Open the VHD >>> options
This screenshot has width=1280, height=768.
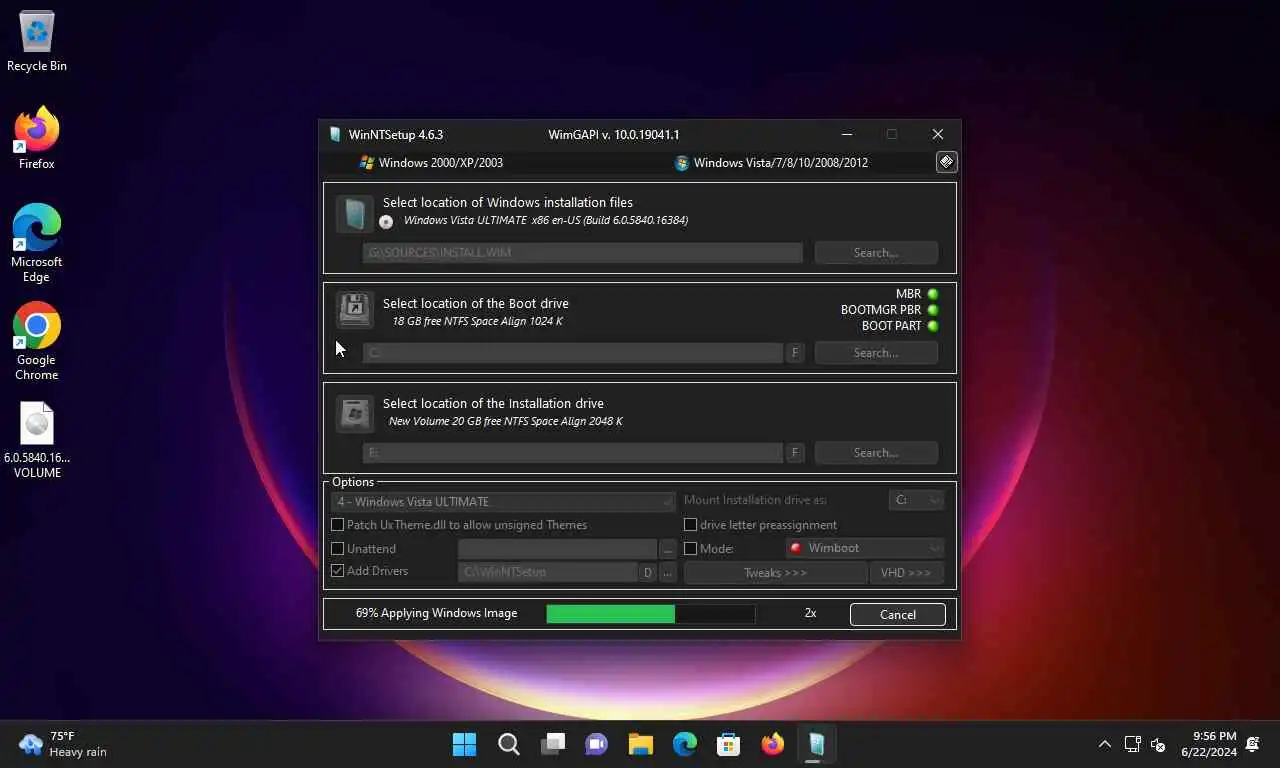pos(906,573)
